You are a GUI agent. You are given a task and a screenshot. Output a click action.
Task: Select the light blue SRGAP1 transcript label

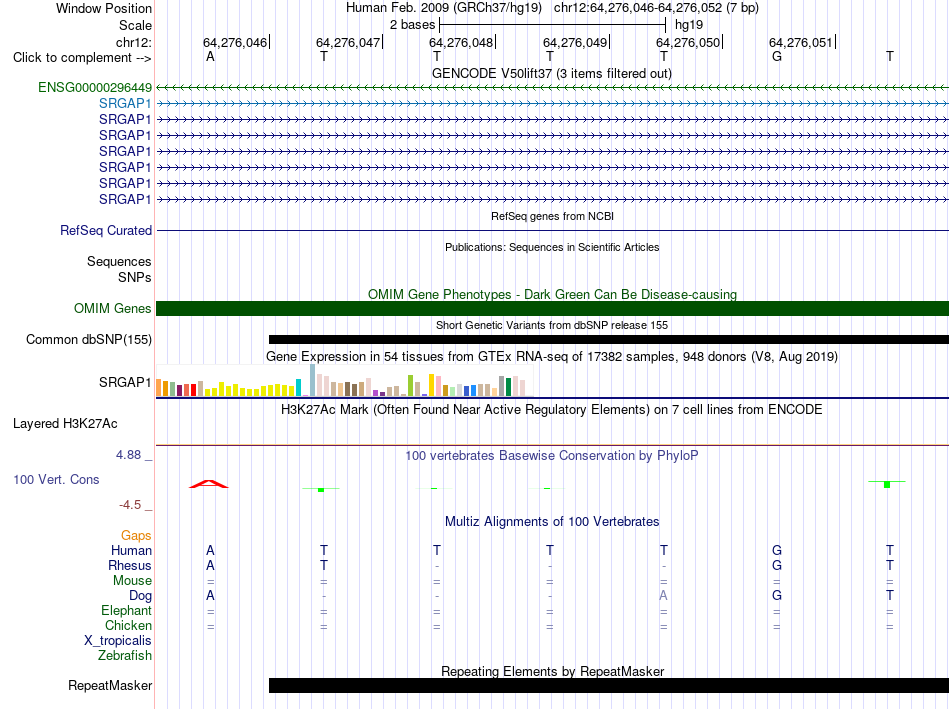(x=125, y=104)
